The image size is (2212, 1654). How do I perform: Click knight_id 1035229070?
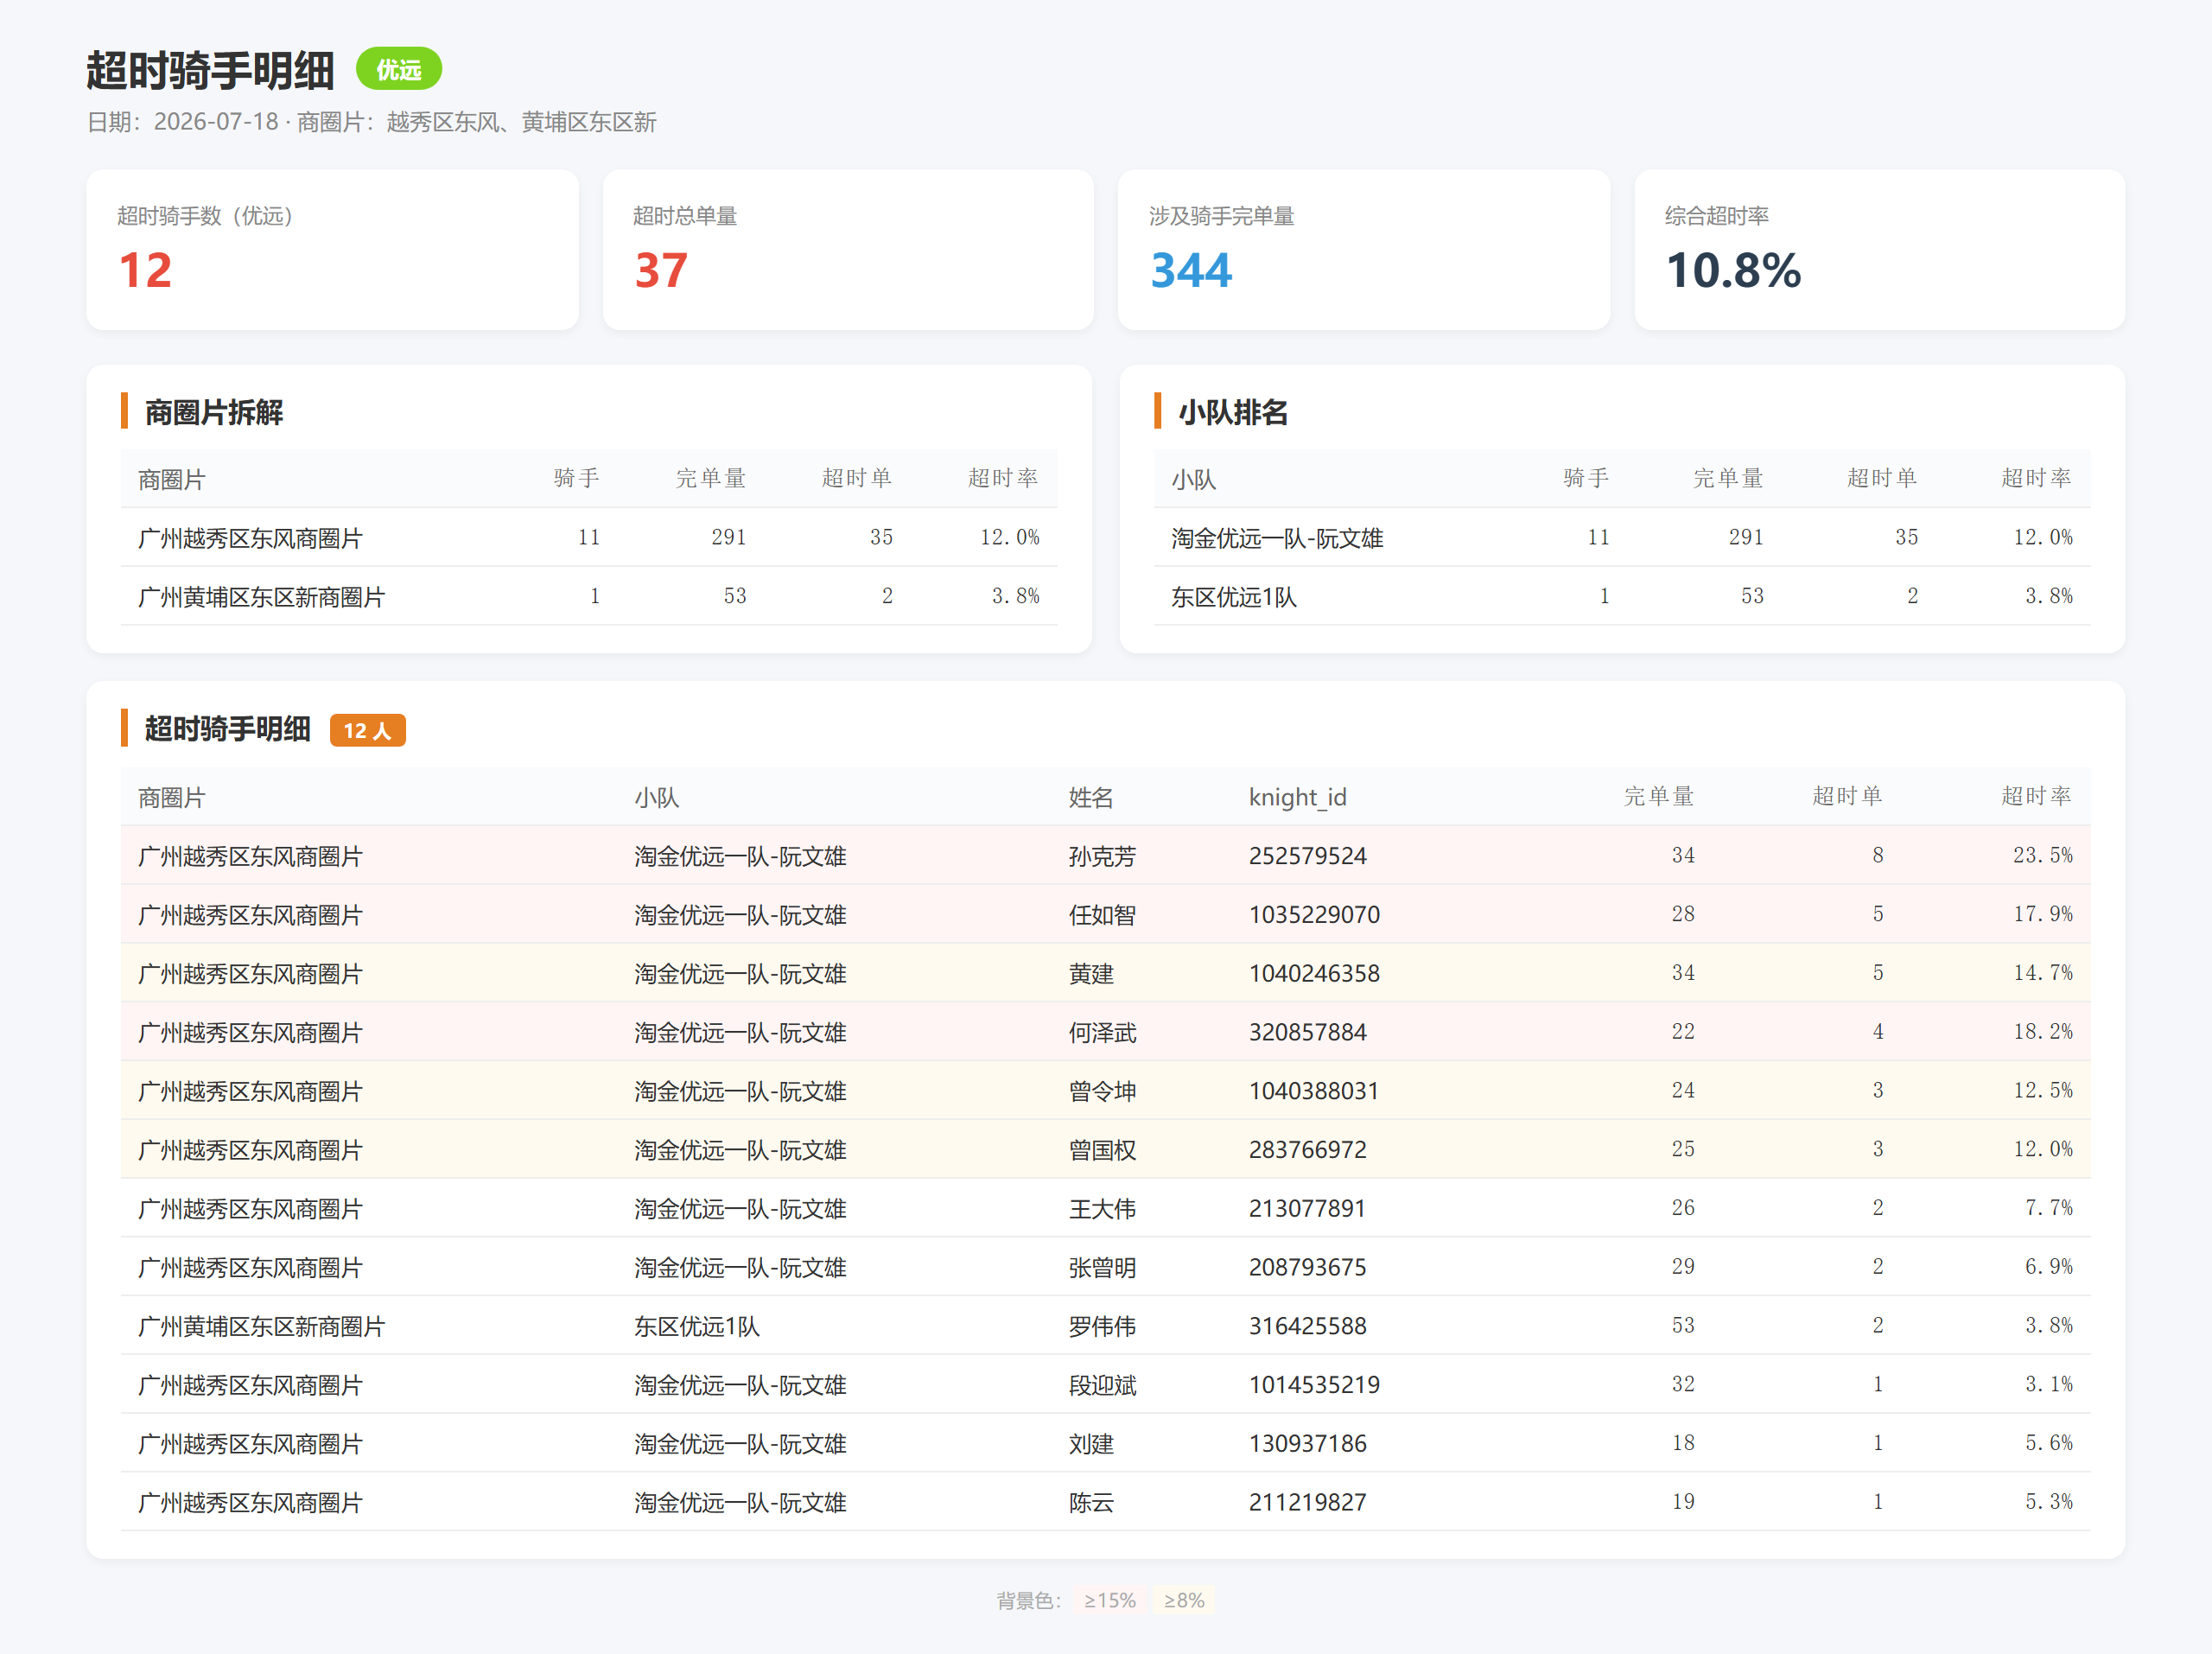[x=1314, y=915]
